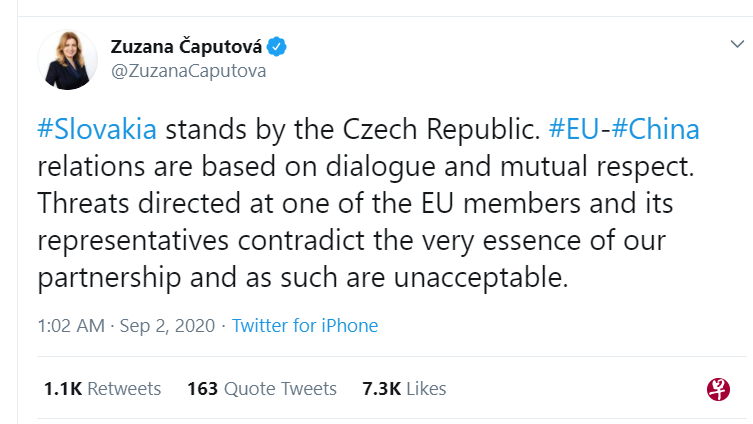Click the red watermark logo icon

(718, 389)
